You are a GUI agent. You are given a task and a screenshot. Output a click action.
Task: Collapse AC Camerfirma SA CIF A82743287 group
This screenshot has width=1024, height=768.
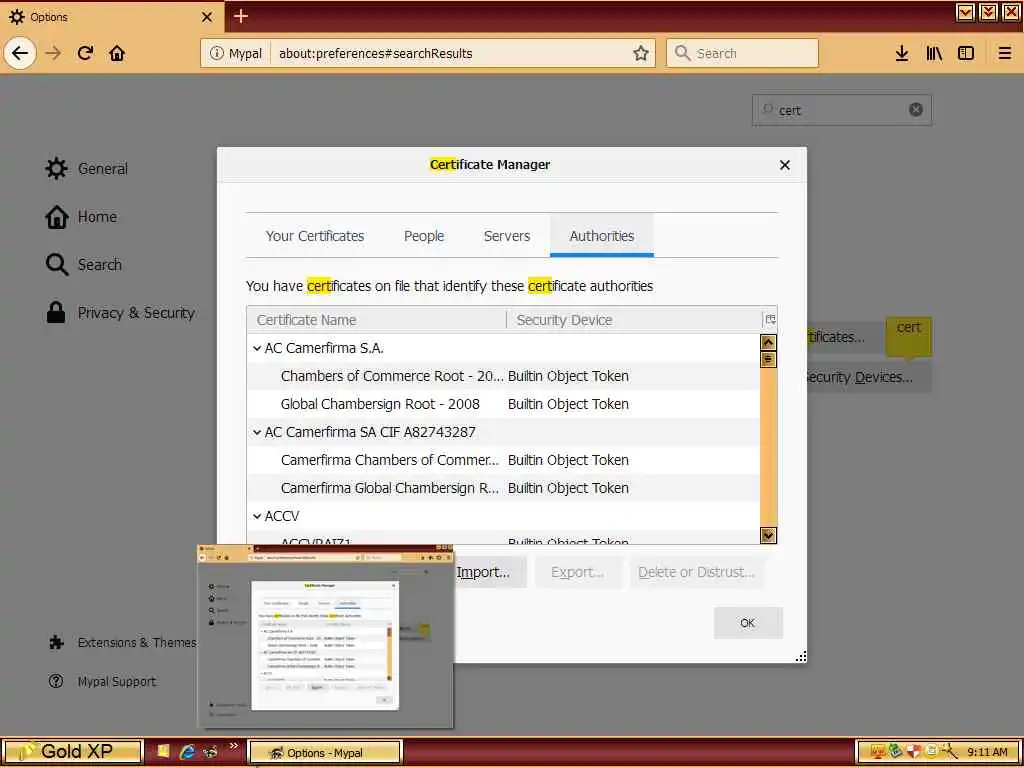(257, 432)
